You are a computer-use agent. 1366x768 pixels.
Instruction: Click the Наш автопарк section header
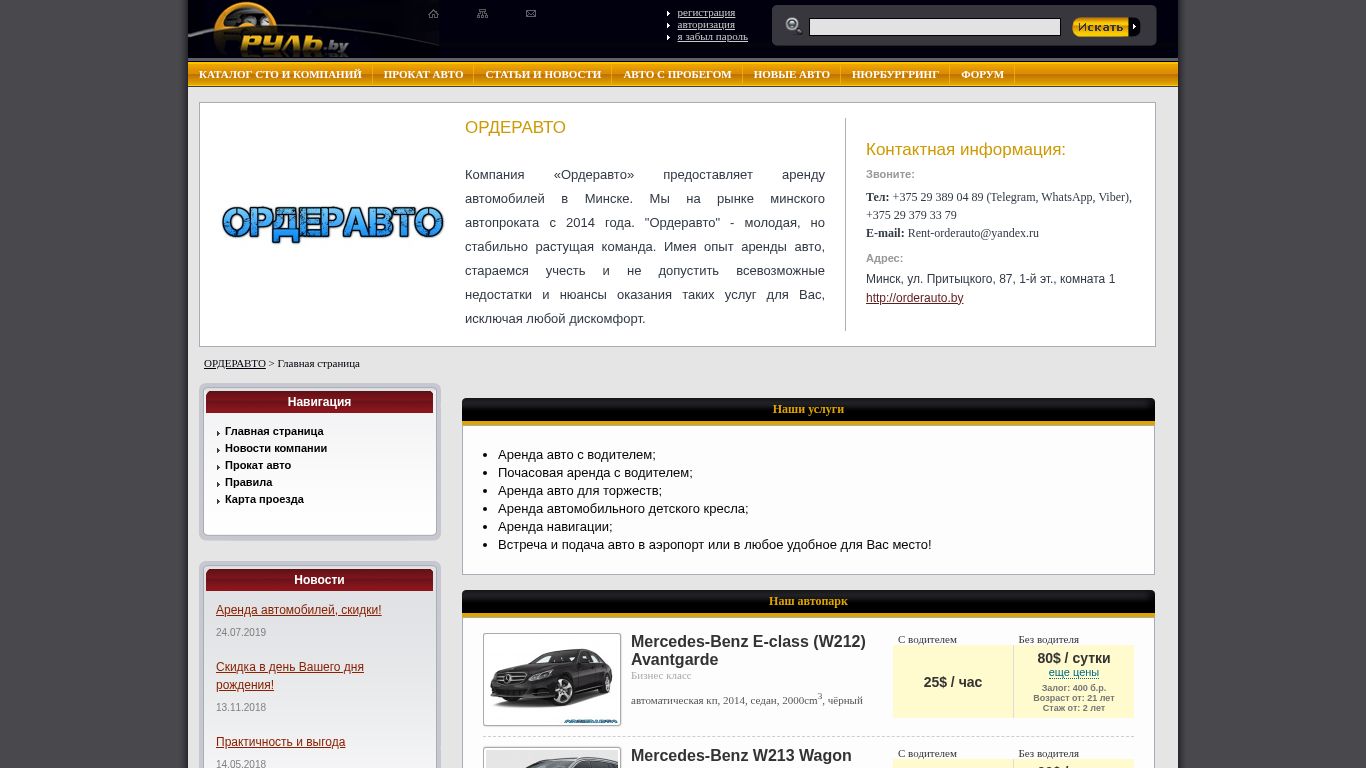(808, 601)
